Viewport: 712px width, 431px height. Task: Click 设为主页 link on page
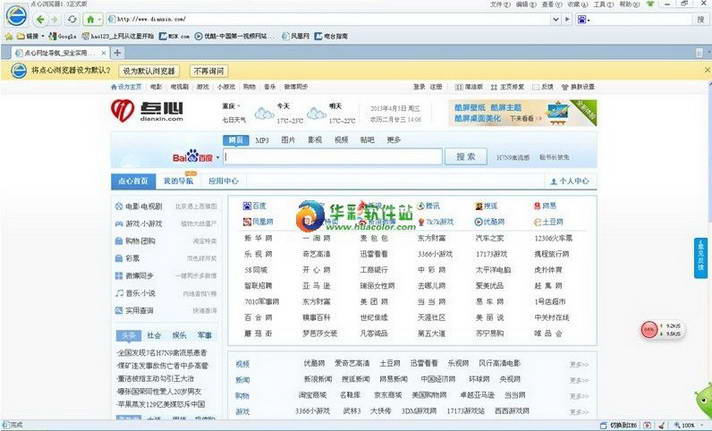coord(126,87)
